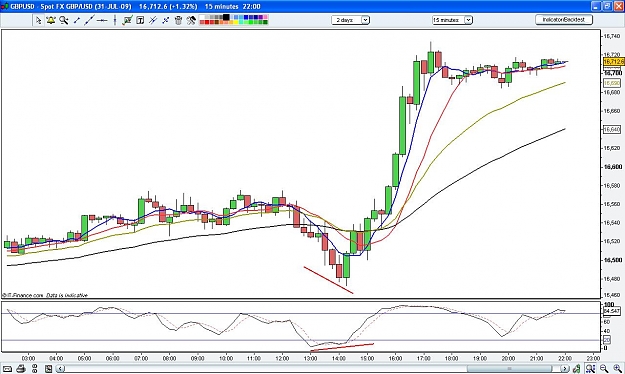
Task: Open the add indicator chart icon
Action: (x=127, y=20)
